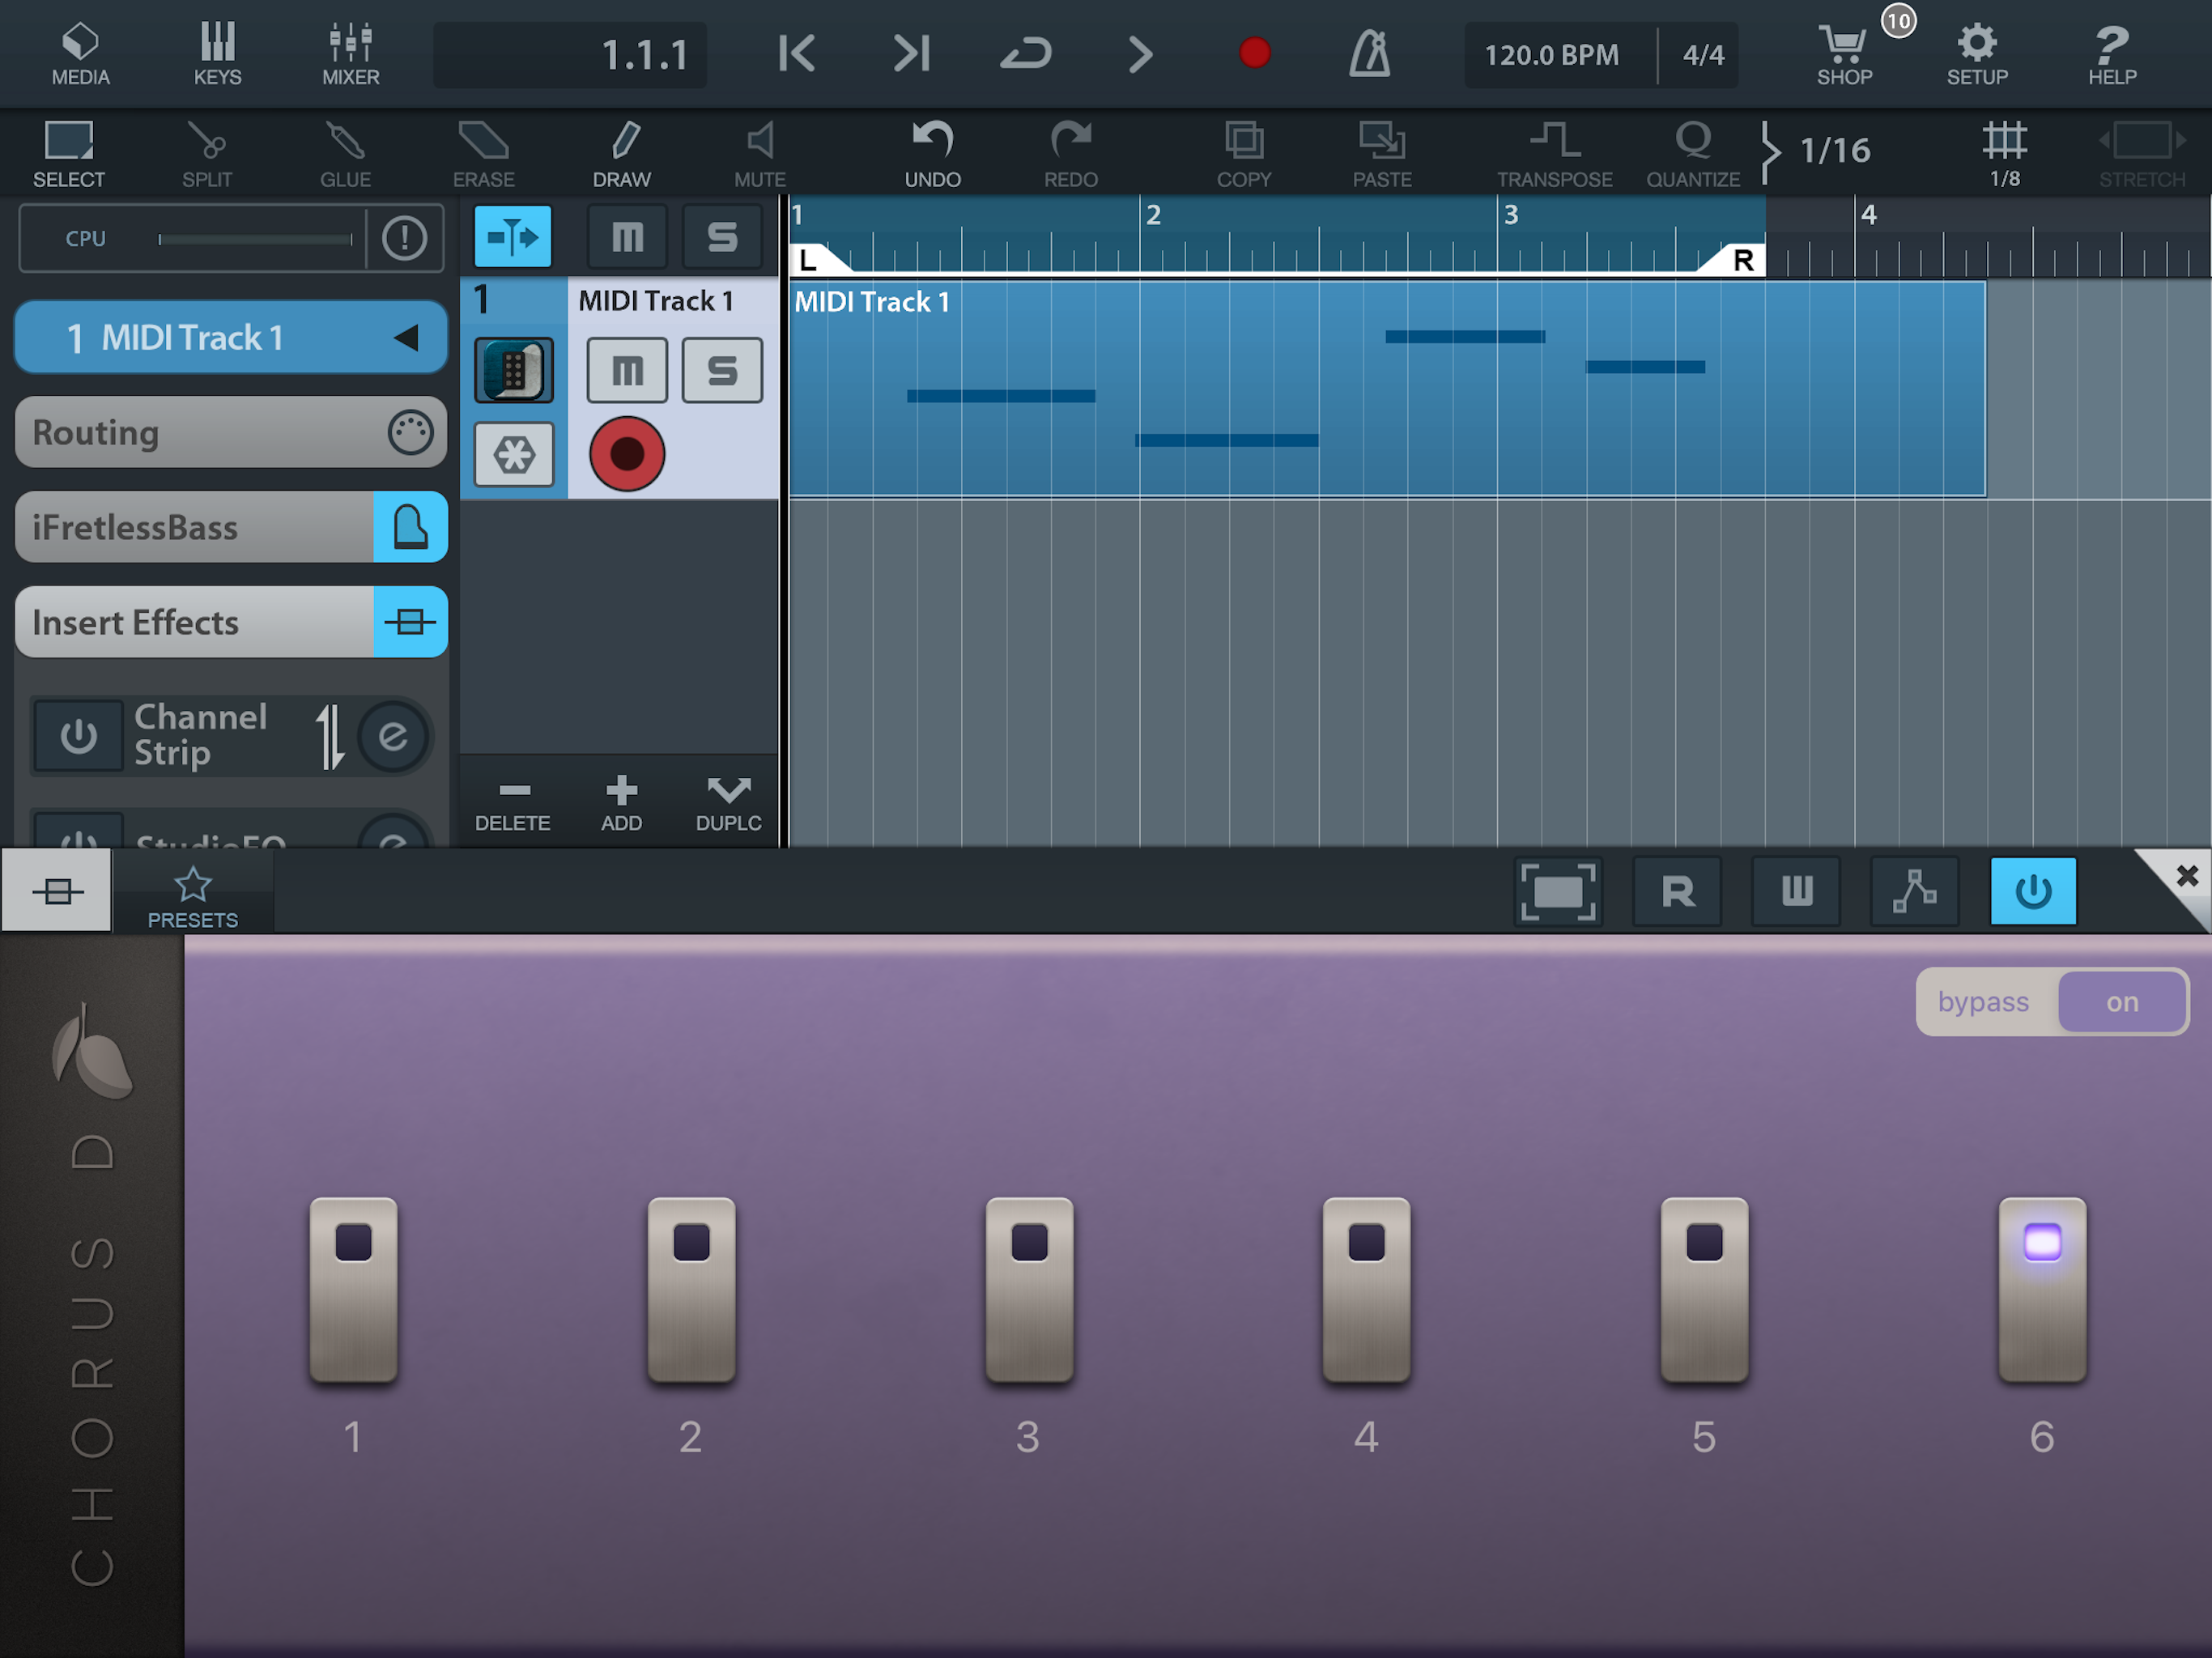Click the CPU load meter
This screenshot has height=1658, width=2212.
(255, 239)
